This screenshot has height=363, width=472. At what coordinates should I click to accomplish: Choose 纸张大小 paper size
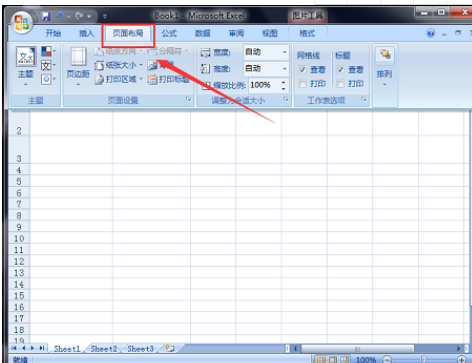pos(118,65)
